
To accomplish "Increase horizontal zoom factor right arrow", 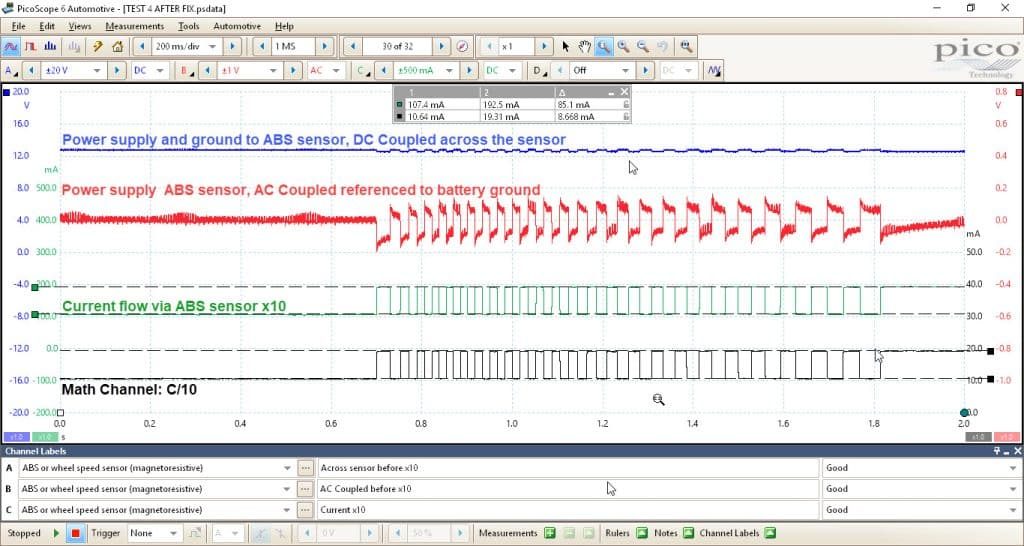I will (x=543, y=47).
